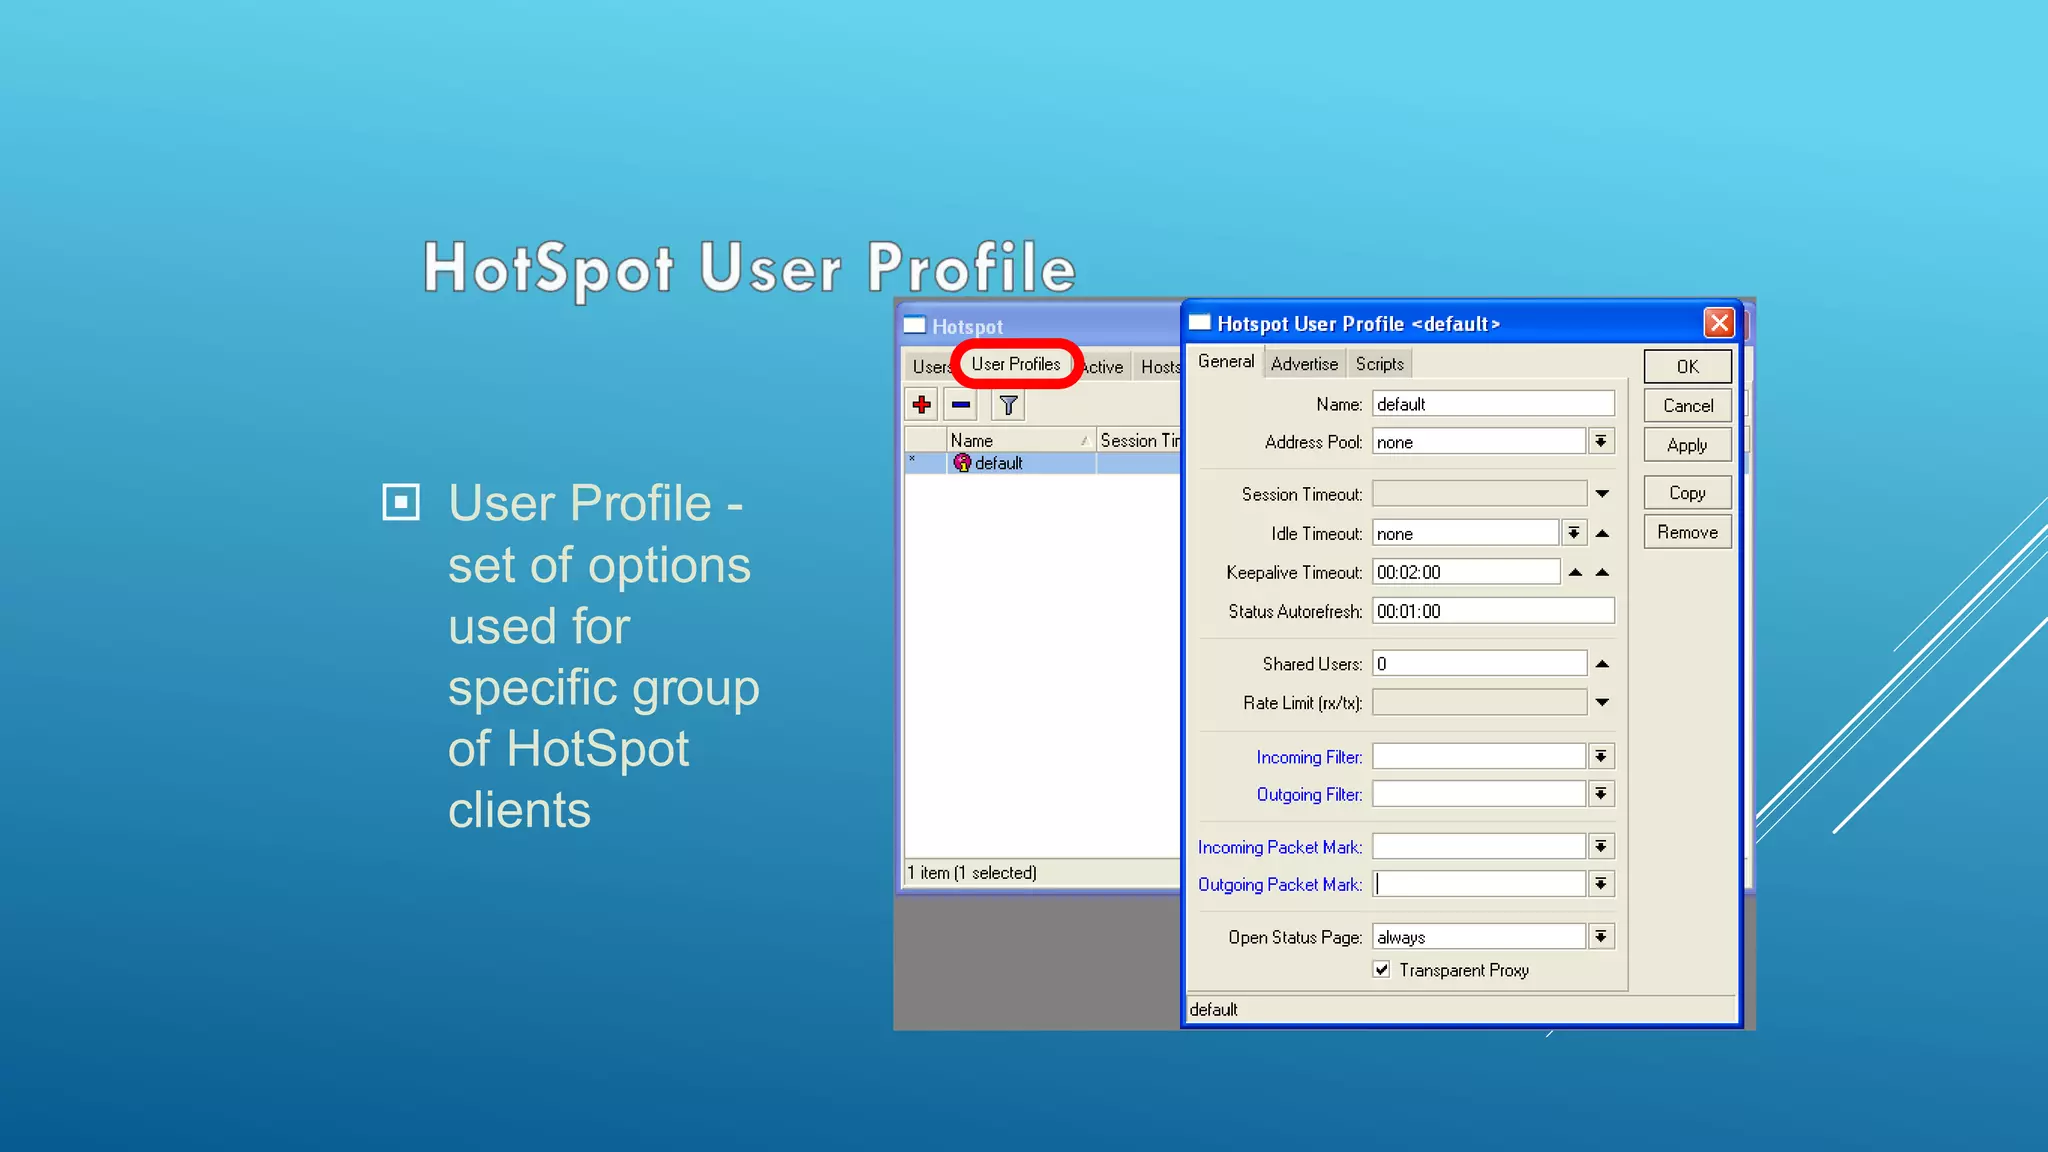Click the OK button
This screenshot has height=1152, width=2048.
click(x=1687, y=367)
